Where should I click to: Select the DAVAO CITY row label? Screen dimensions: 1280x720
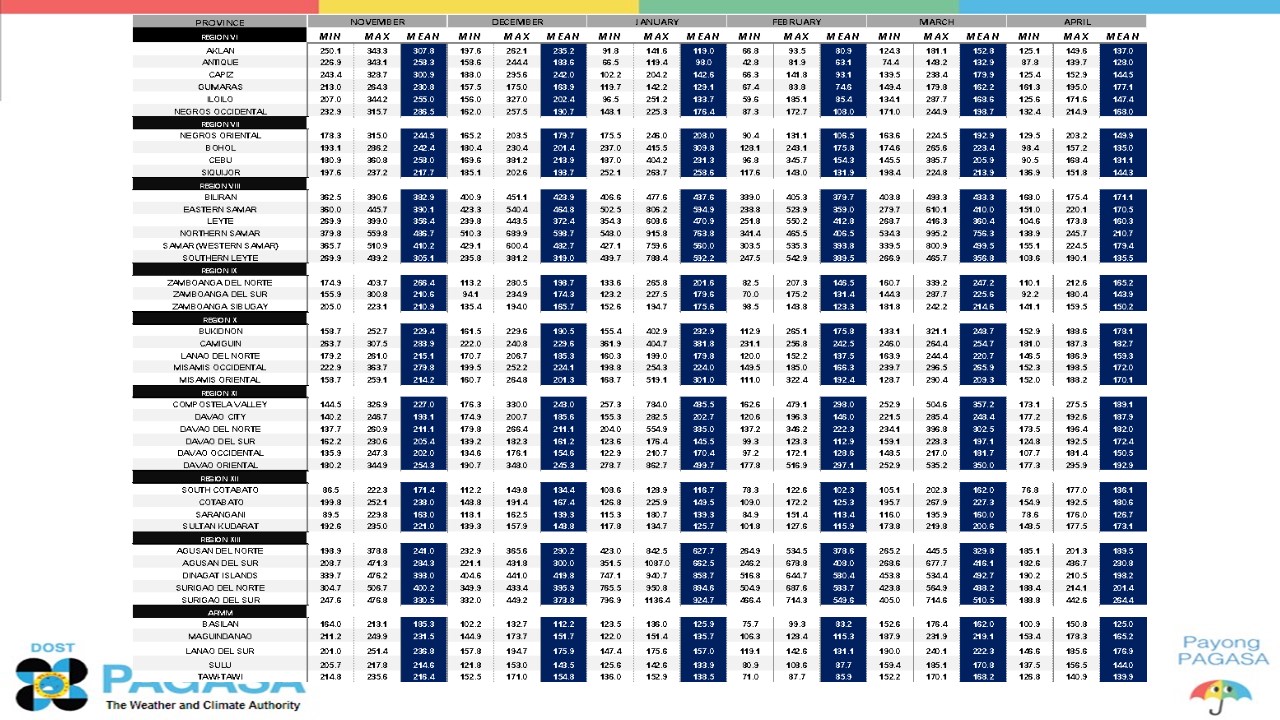220,416
